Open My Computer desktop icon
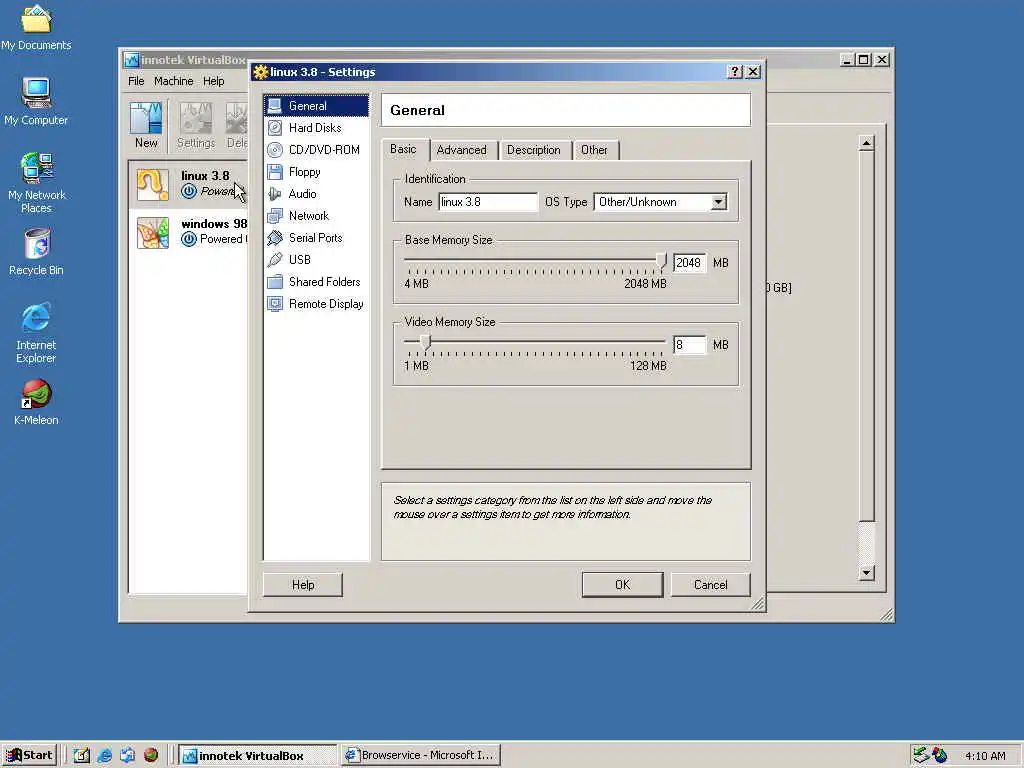 coord(36,101)
